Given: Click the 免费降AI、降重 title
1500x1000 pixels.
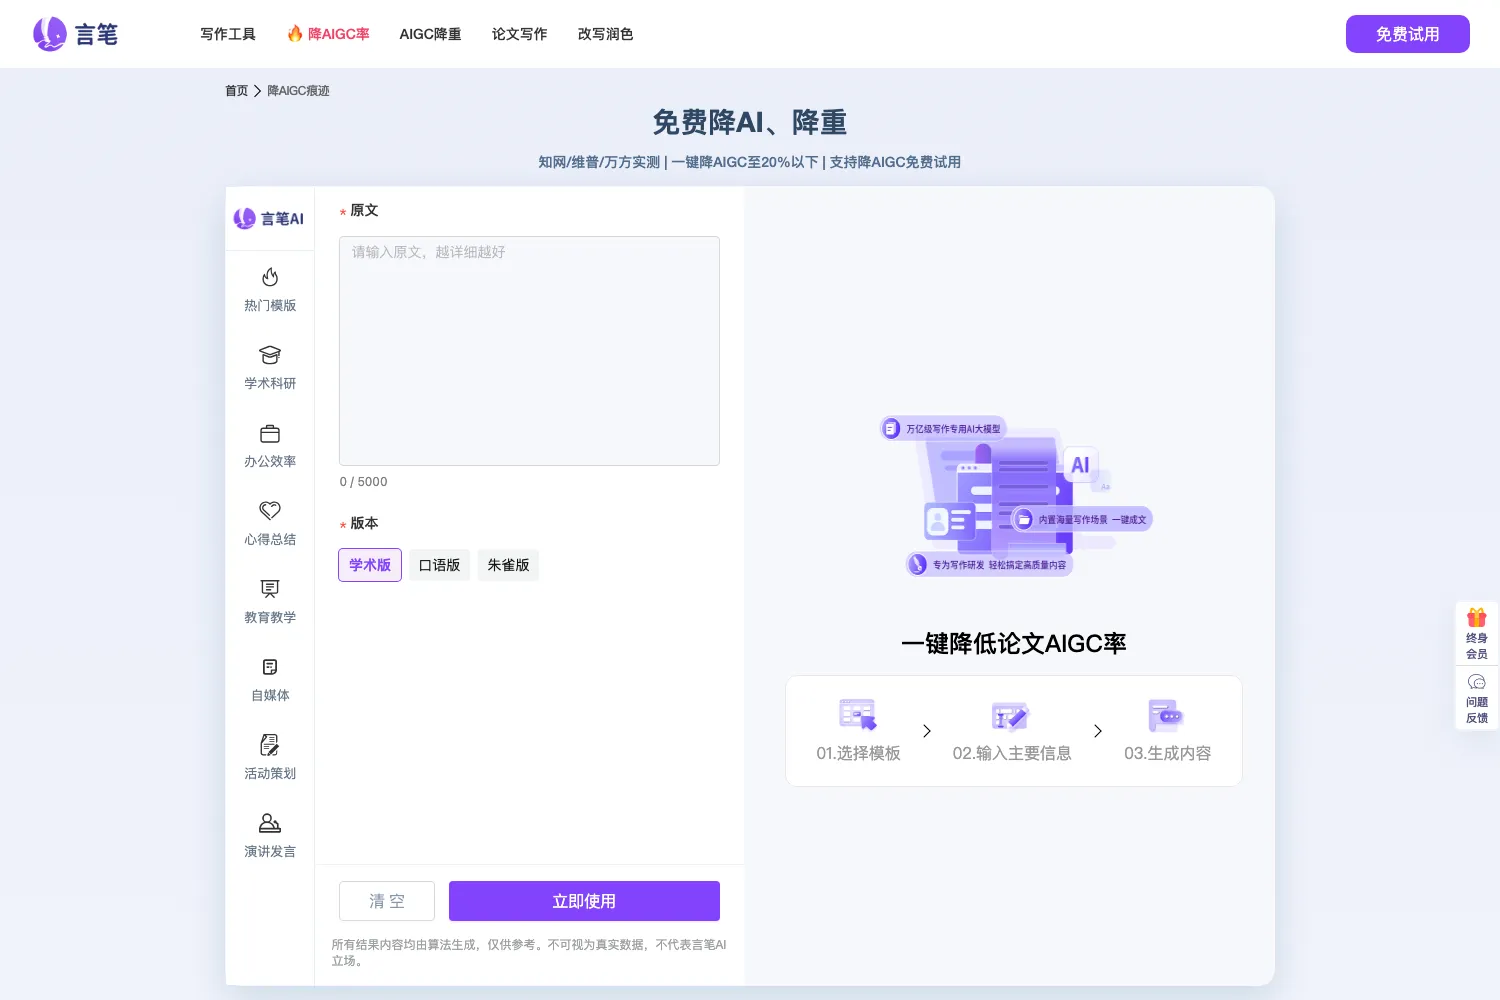Looking at the screenshot, I should coord(750,122).
